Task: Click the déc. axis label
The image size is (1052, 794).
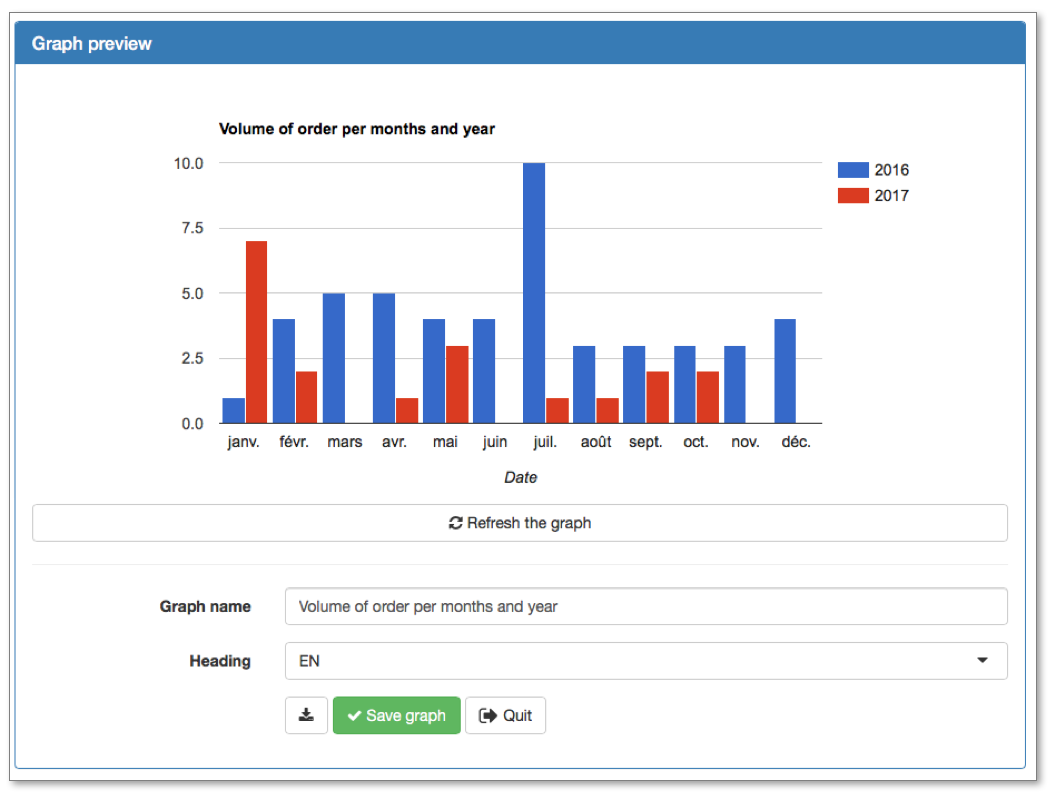Action: 796,442
